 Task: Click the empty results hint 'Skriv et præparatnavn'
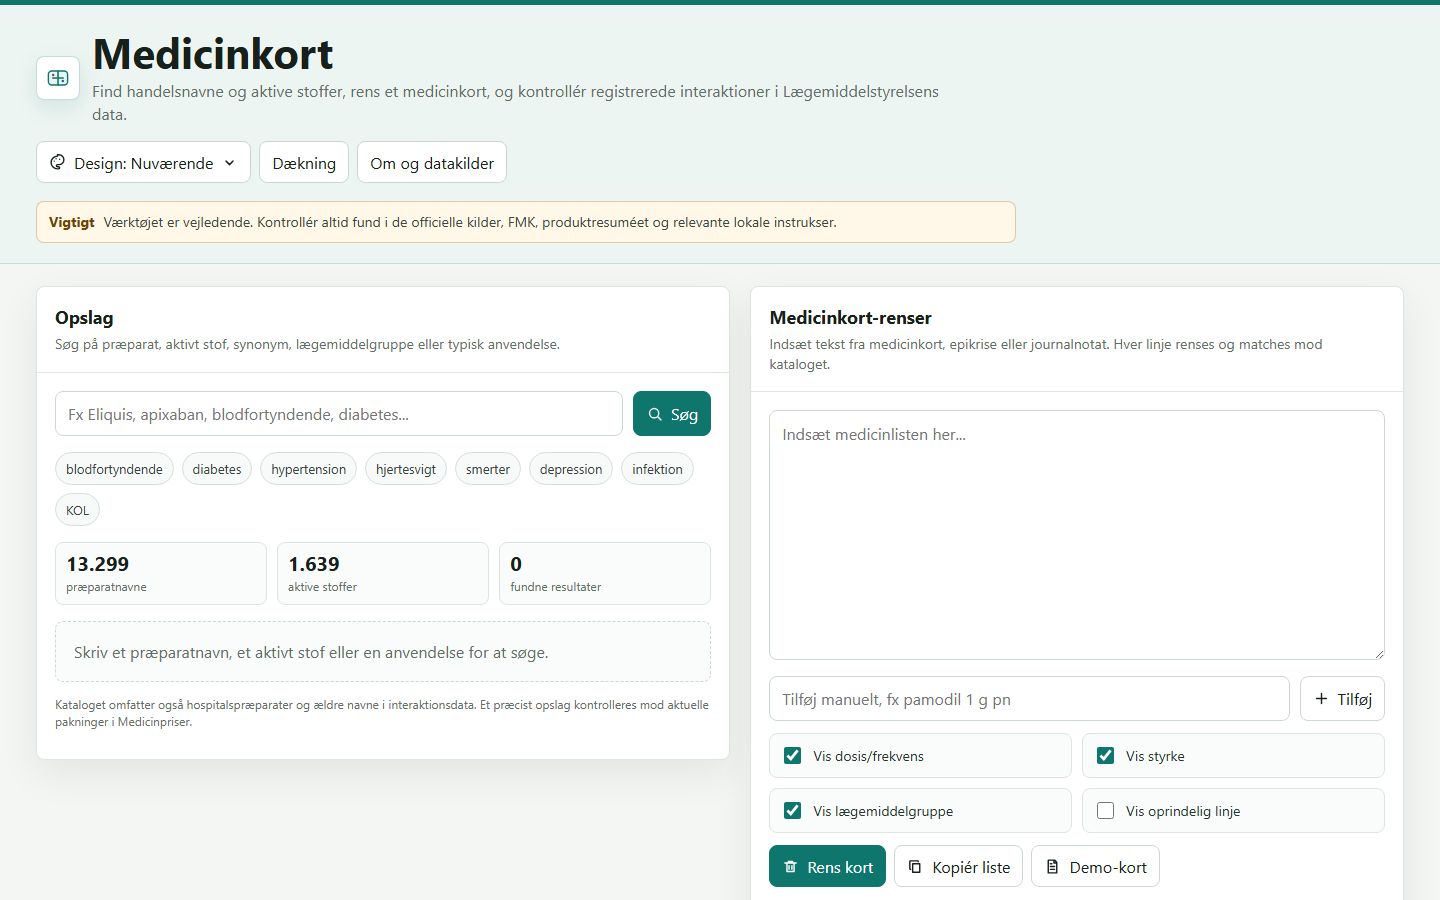pos(383,652)
